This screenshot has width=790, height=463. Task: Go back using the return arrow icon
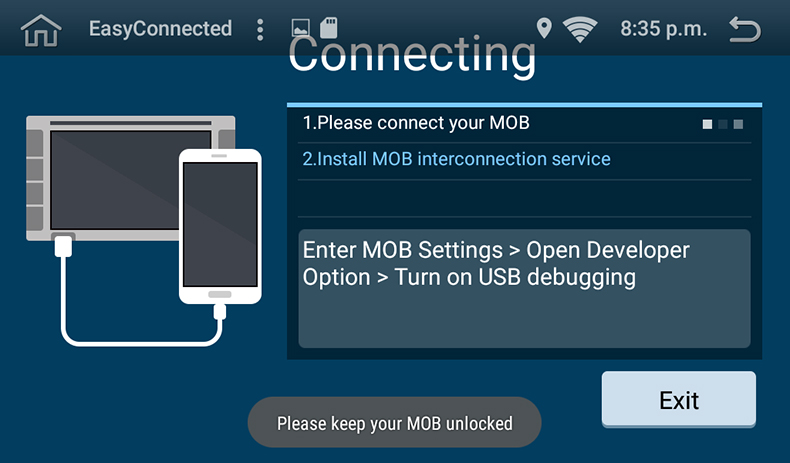[x=745, y=30]
